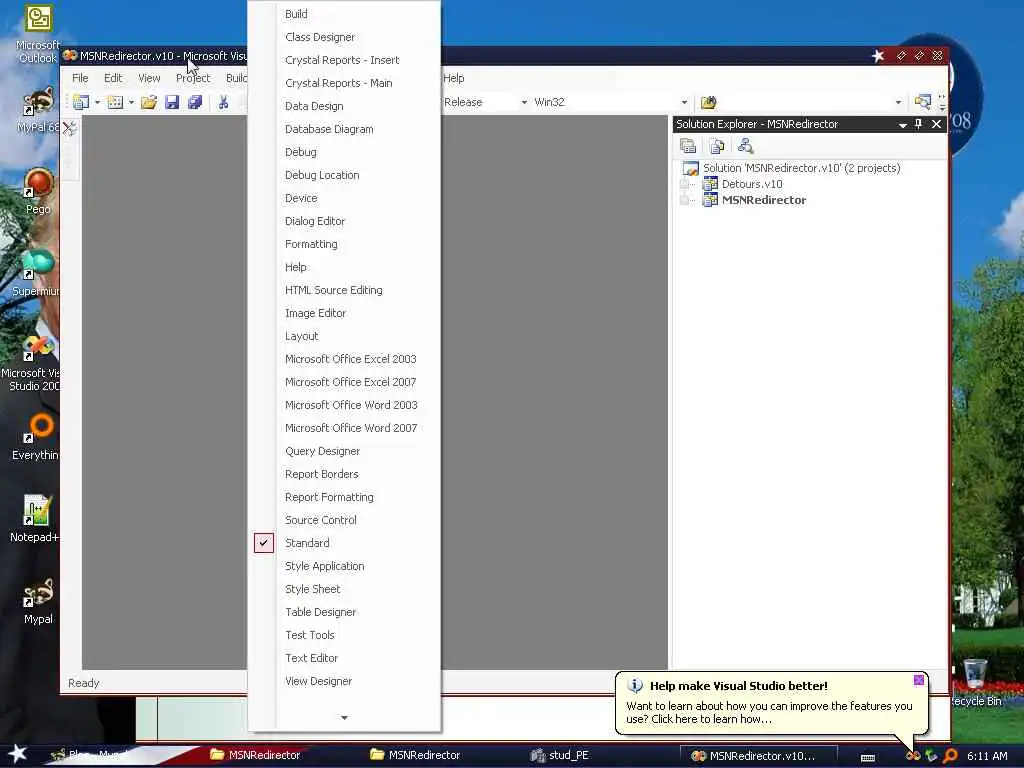Open Add New Item dropdown arrow
The height and width of the screenshot is (768, 1024).
(131, 103)
